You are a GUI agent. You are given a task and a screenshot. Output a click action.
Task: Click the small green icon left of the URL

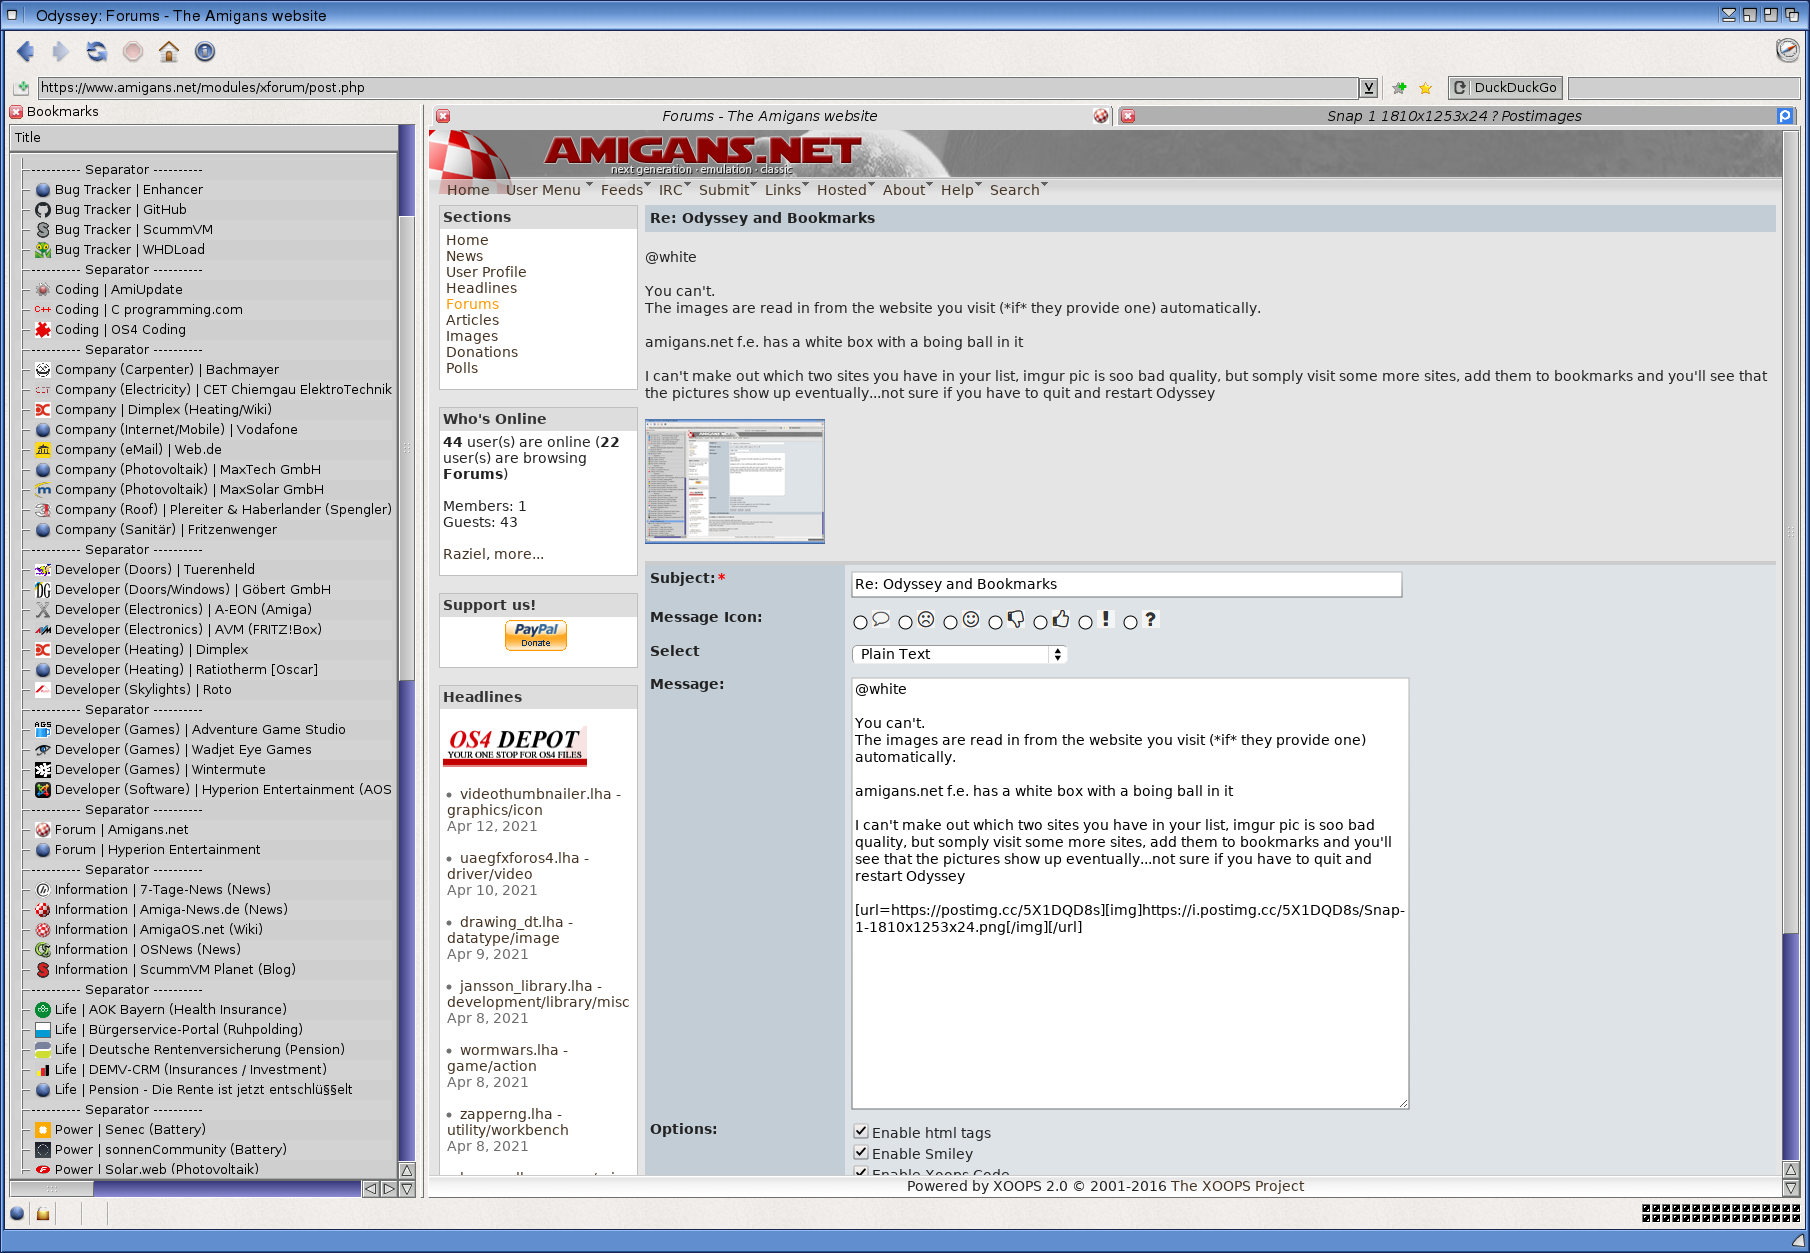point(22,88)
